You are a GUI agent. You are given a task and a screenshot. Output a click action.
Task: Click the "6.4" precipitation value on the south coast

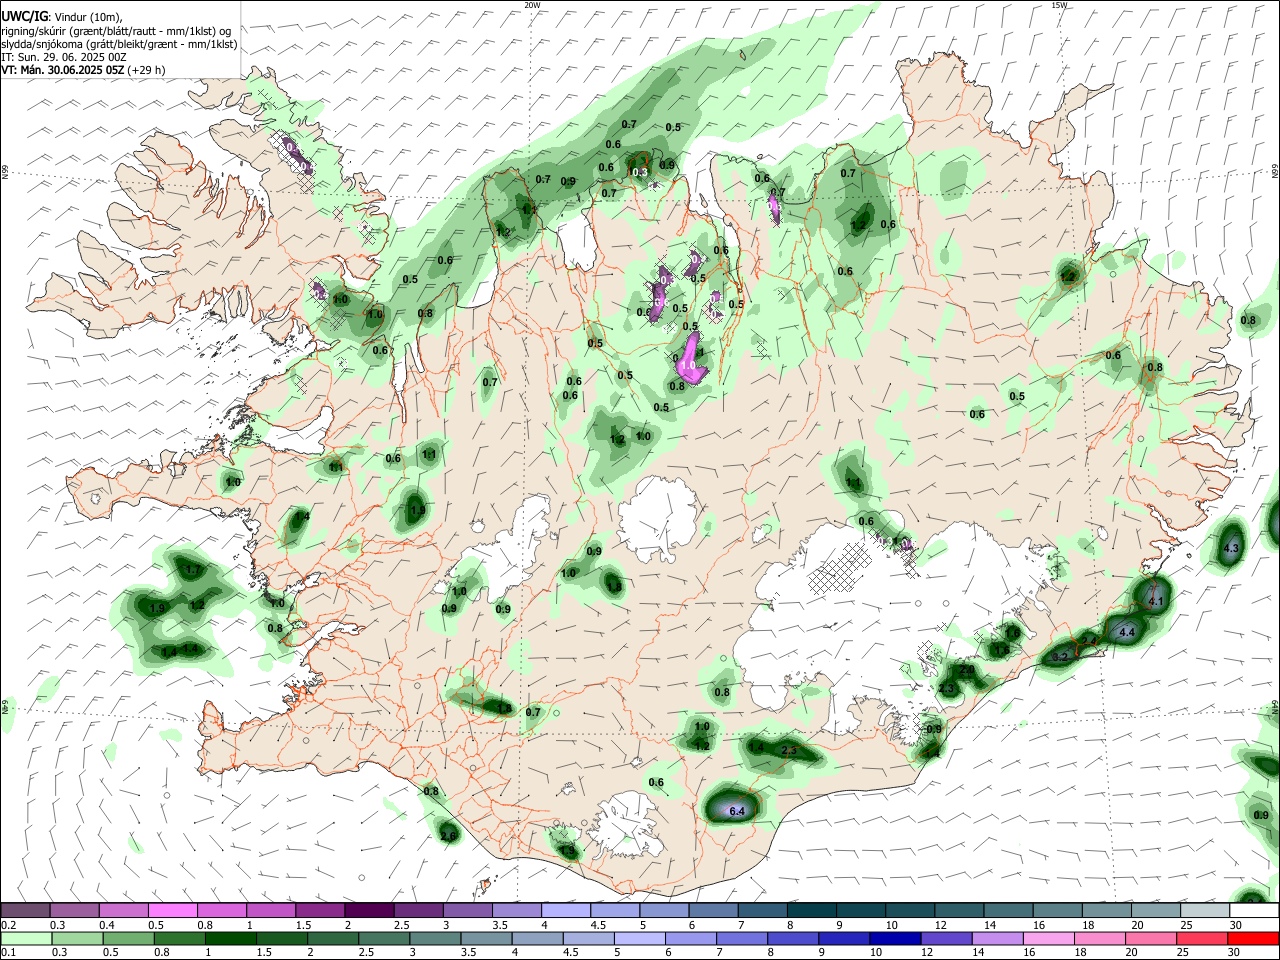click(x=738, y=811)
